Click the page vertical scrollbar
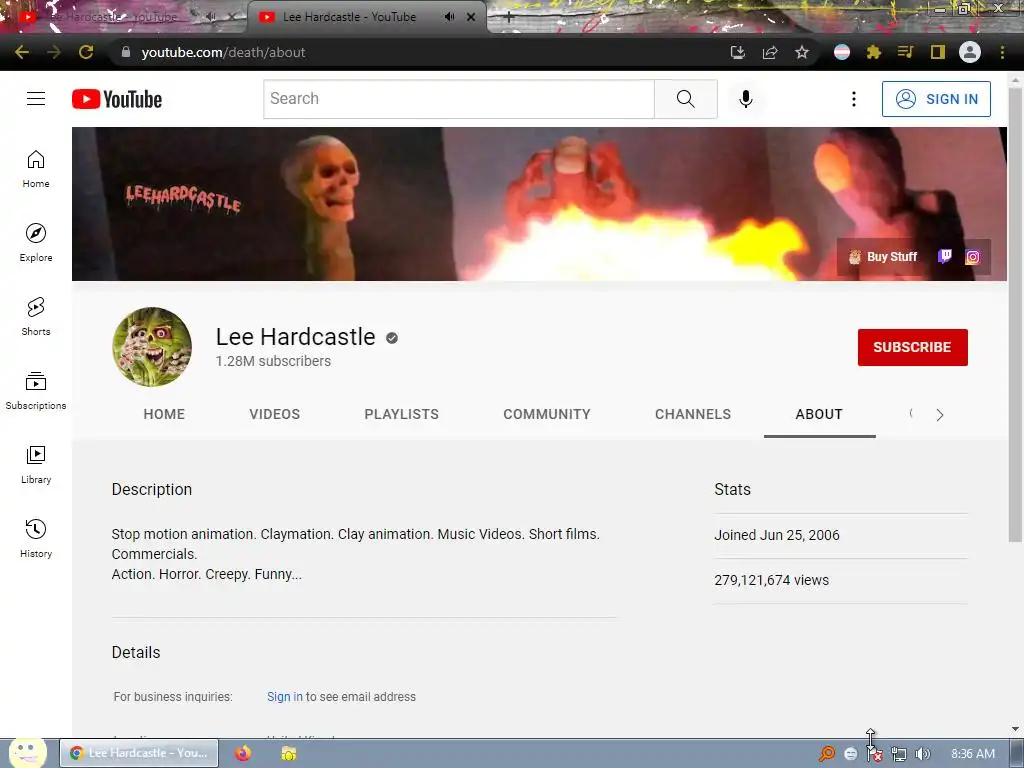 pyautogui.click(x=1015, y=313)
